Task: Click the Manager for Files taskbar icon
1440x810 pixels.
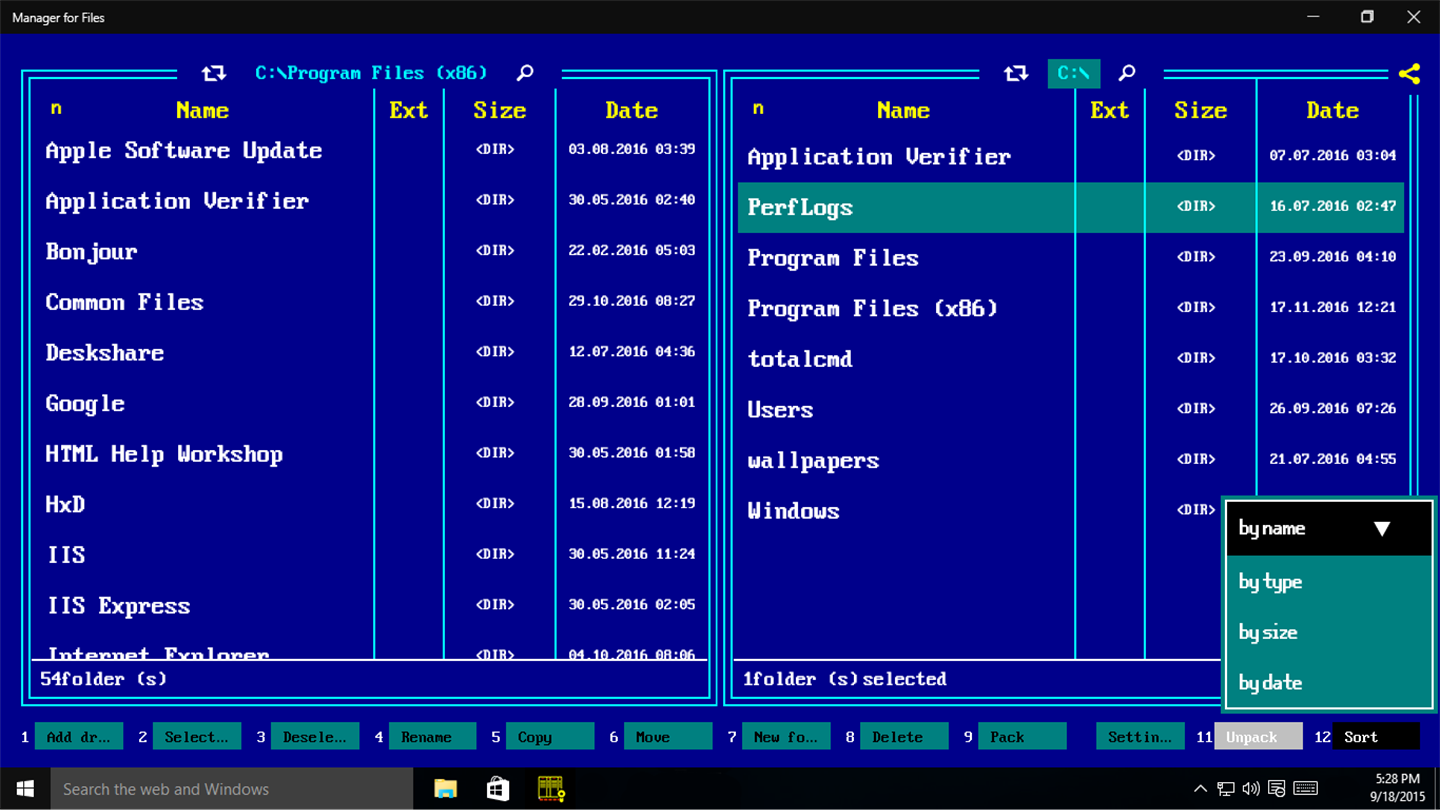Action: point(551,789)
